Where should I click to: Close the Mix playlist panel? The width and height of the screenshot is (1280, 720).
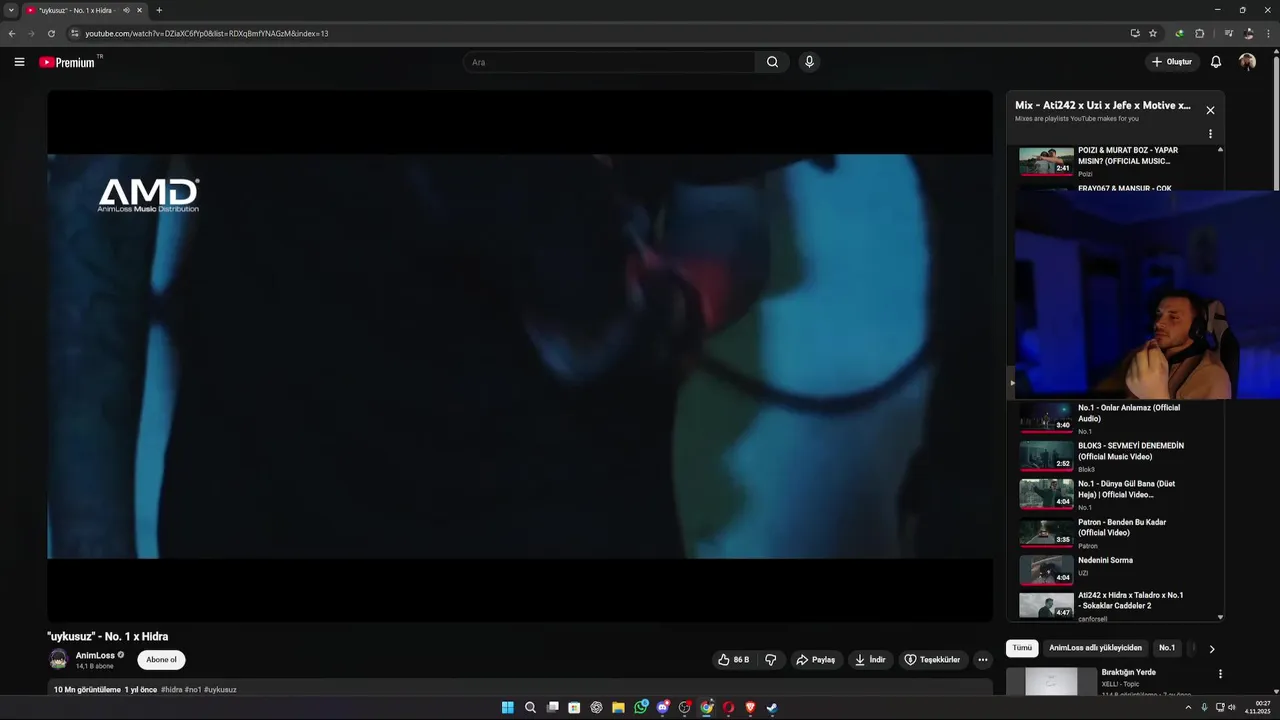1210,110
